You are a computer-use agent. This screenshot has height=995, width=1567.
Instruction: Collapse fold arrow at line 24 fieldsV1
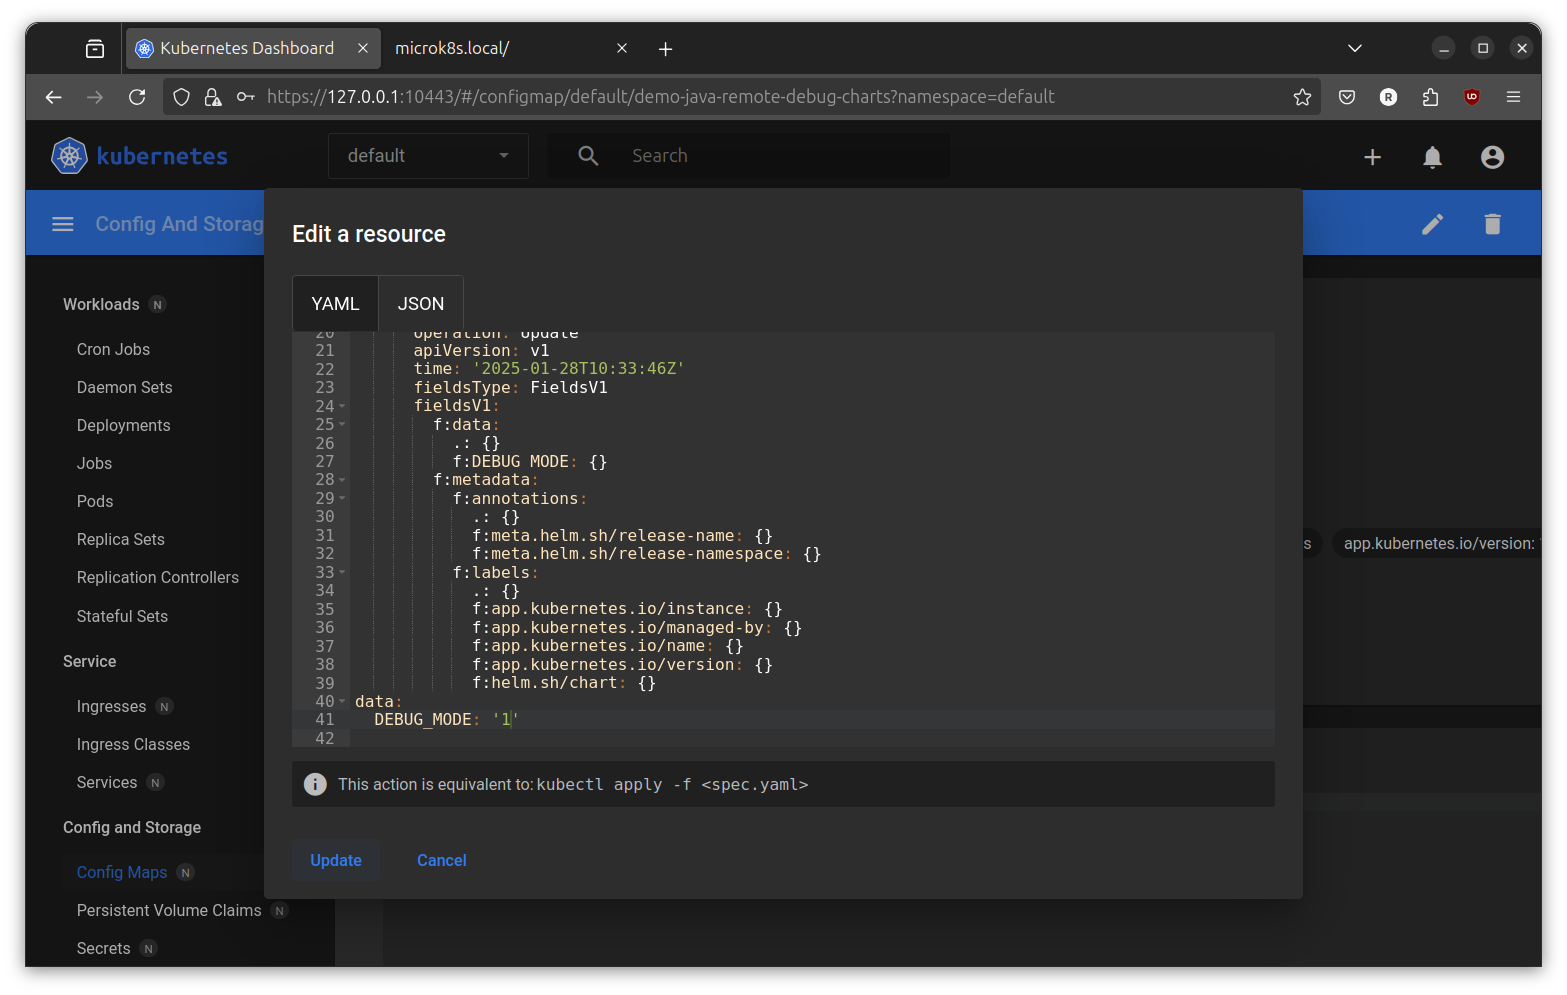342,406
